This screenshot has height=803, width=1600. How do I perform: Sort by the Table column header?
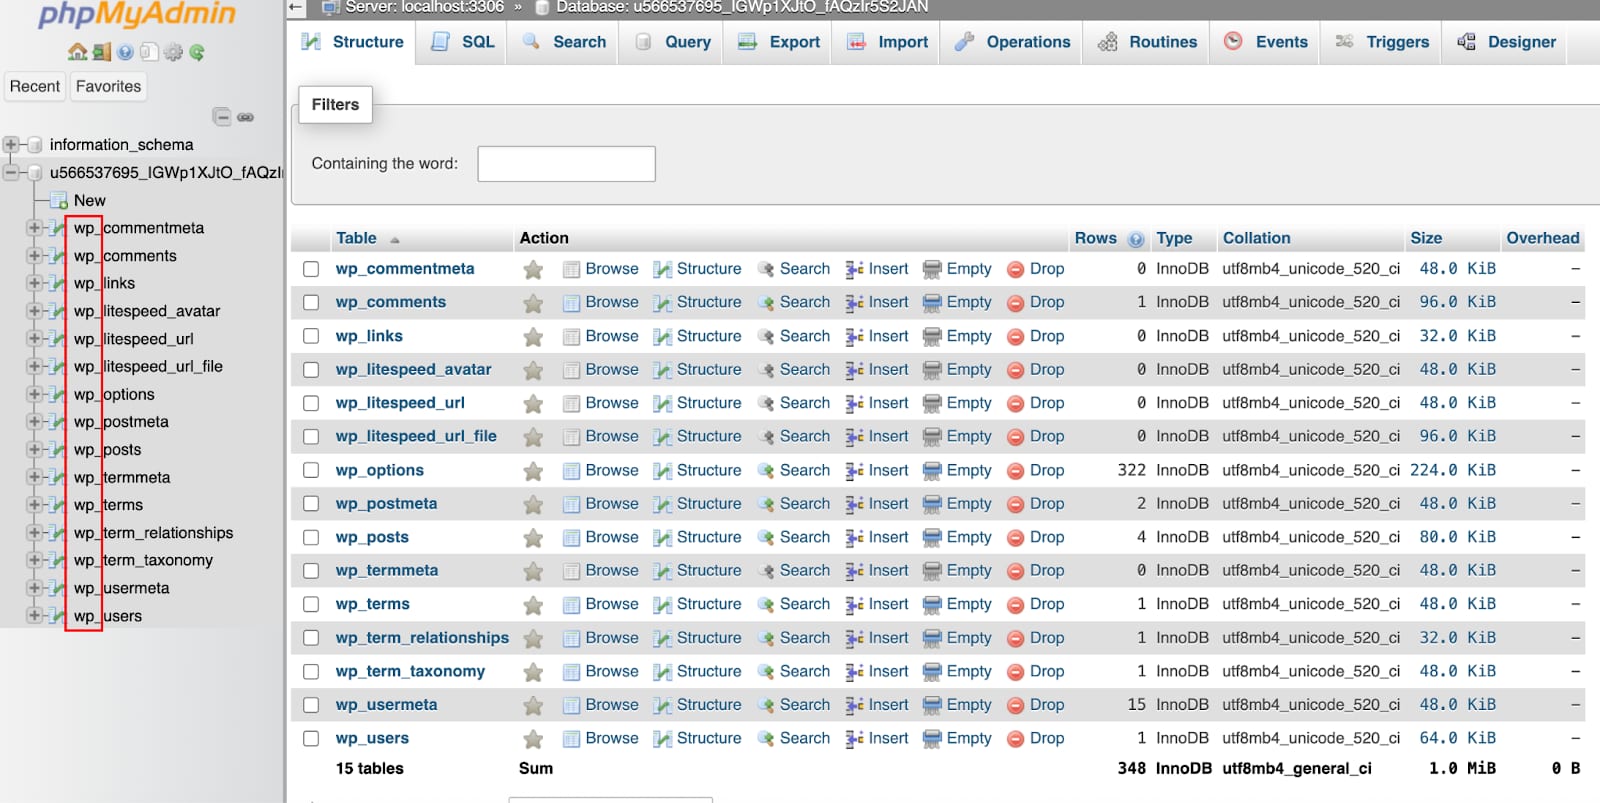coord(356,238)
